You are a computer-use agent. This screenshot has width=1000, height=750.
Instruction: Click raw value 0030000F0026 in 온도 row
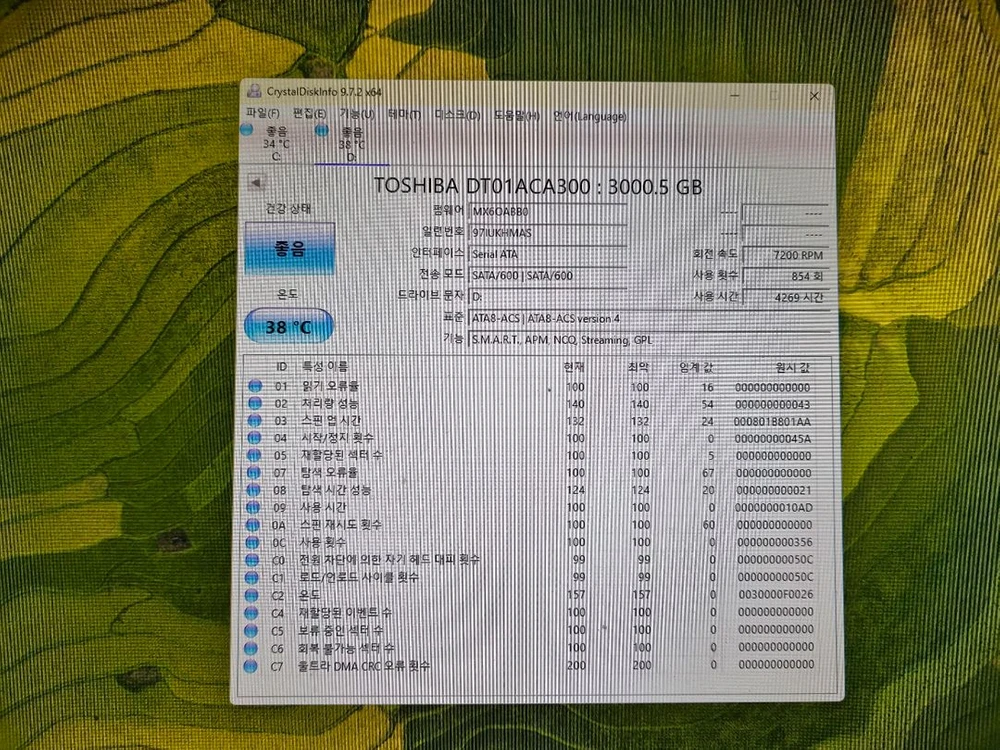776,594
